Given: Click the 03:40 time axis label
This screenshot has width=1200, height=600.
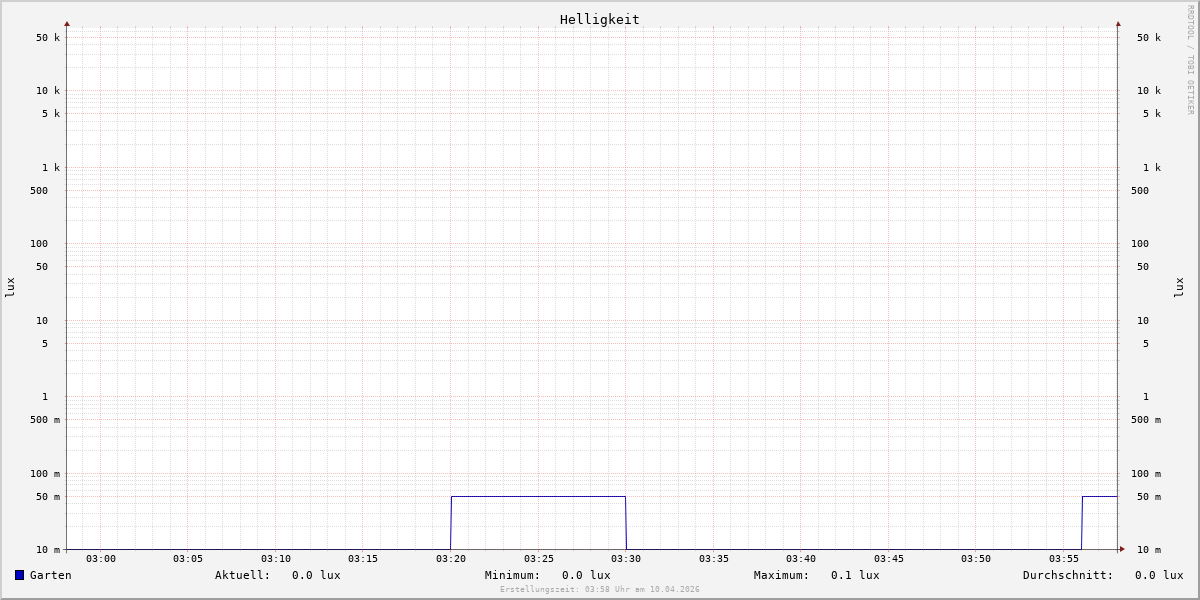Looking at the screenshot, I should pos(801,559).
